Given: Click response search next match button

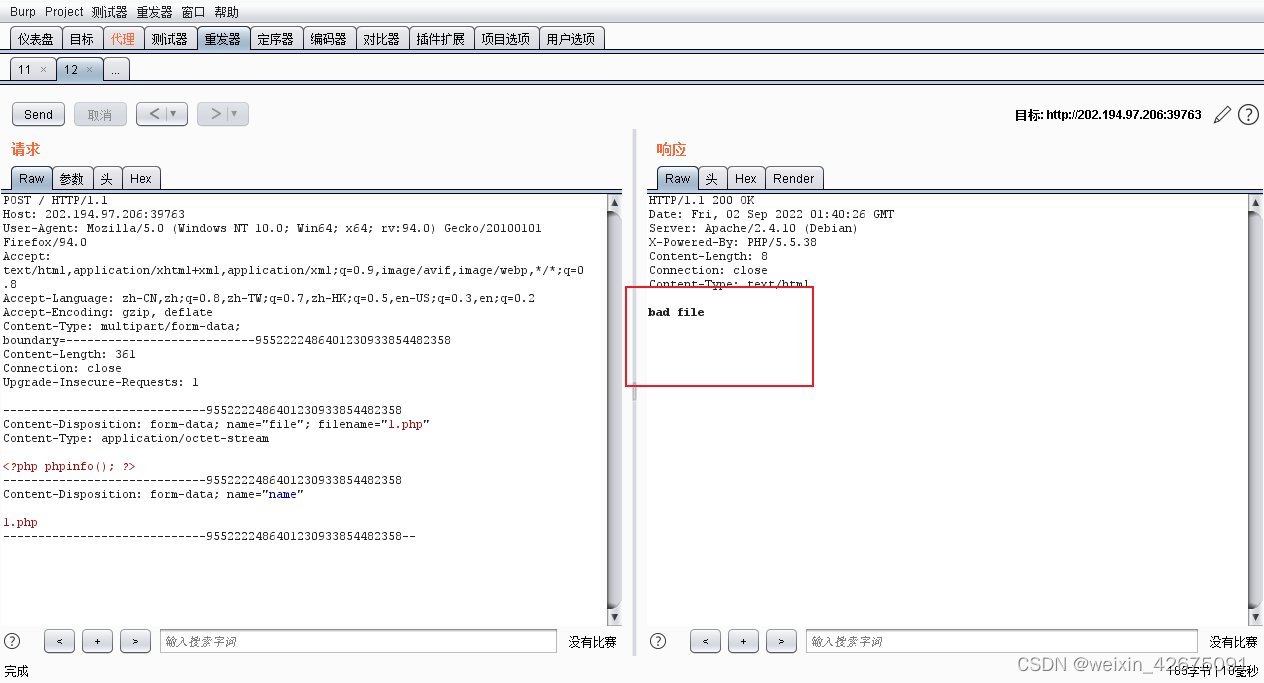Looking at the screenshot, I should [781, 641].
